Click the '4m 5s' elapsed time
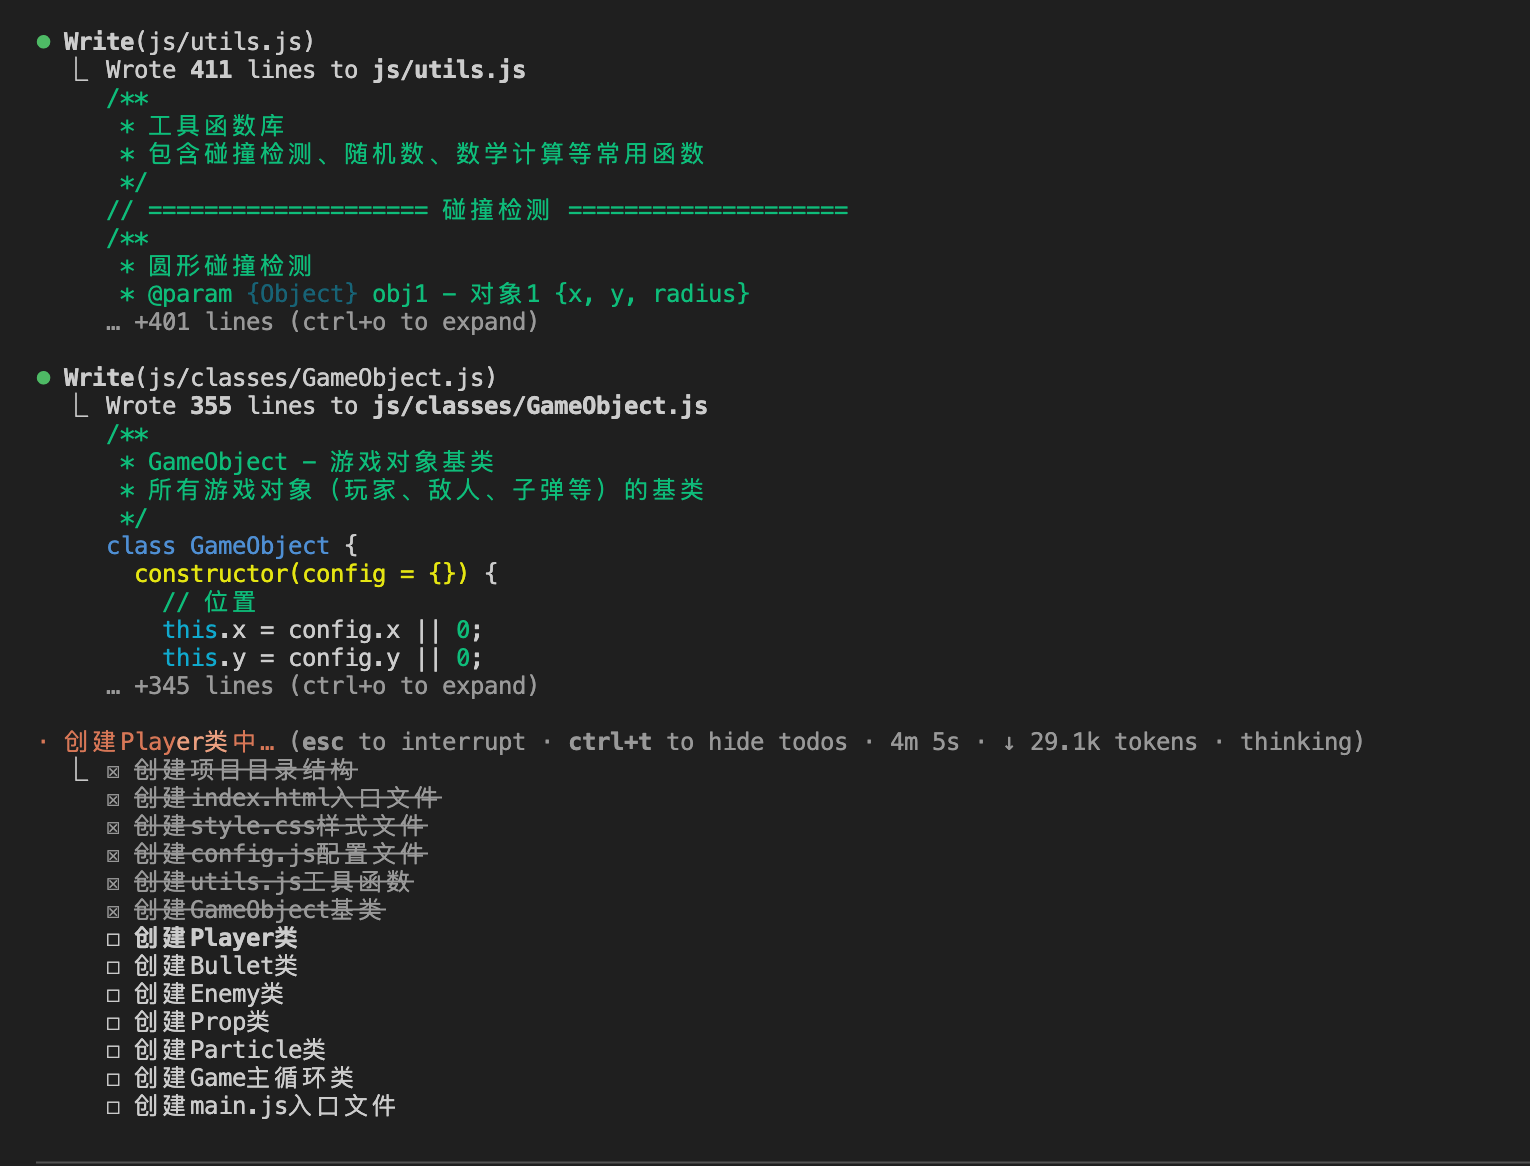 925,742
